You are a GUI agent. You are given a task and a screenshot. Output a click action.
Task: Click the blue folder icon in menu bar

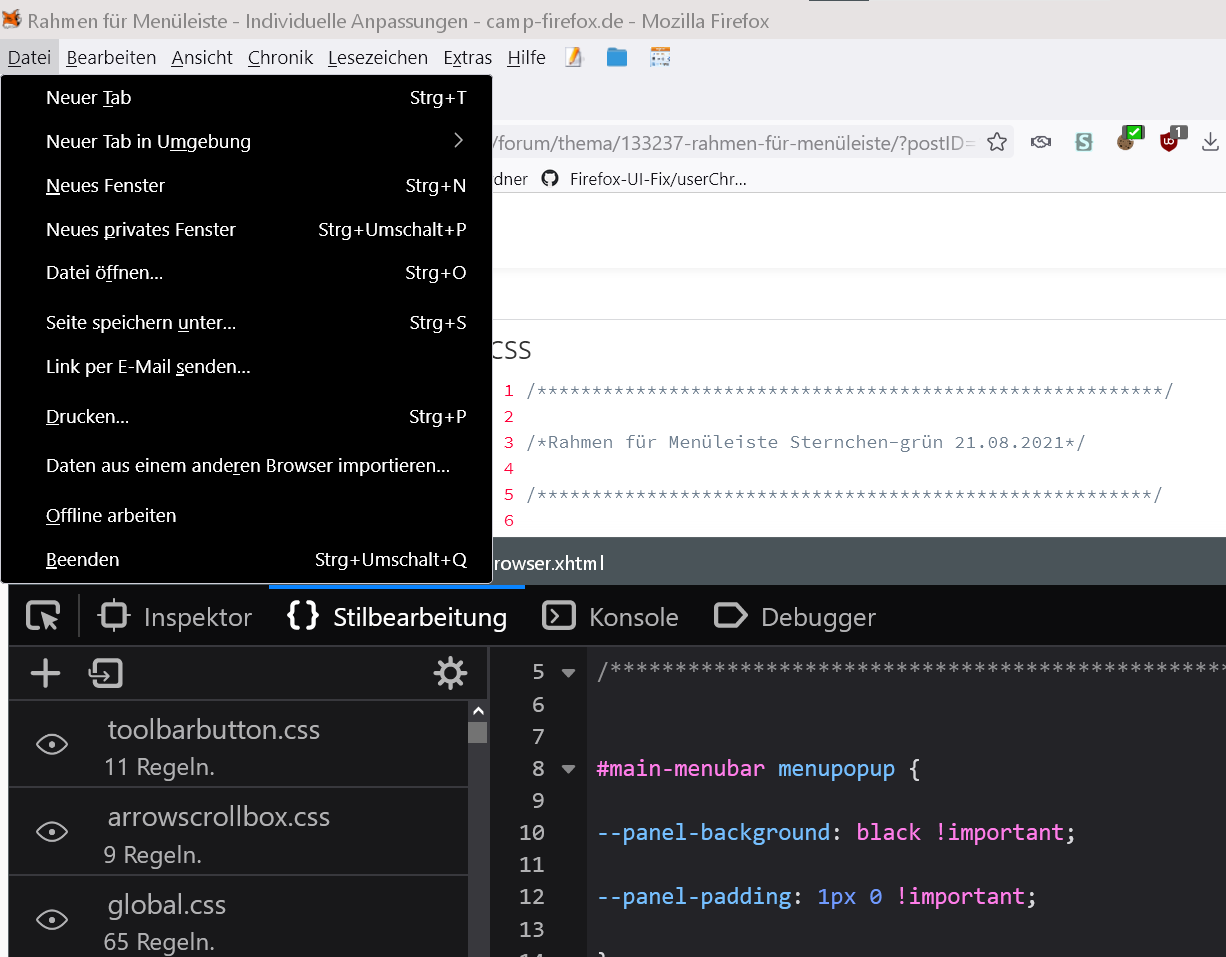click(x=617, y=58)
